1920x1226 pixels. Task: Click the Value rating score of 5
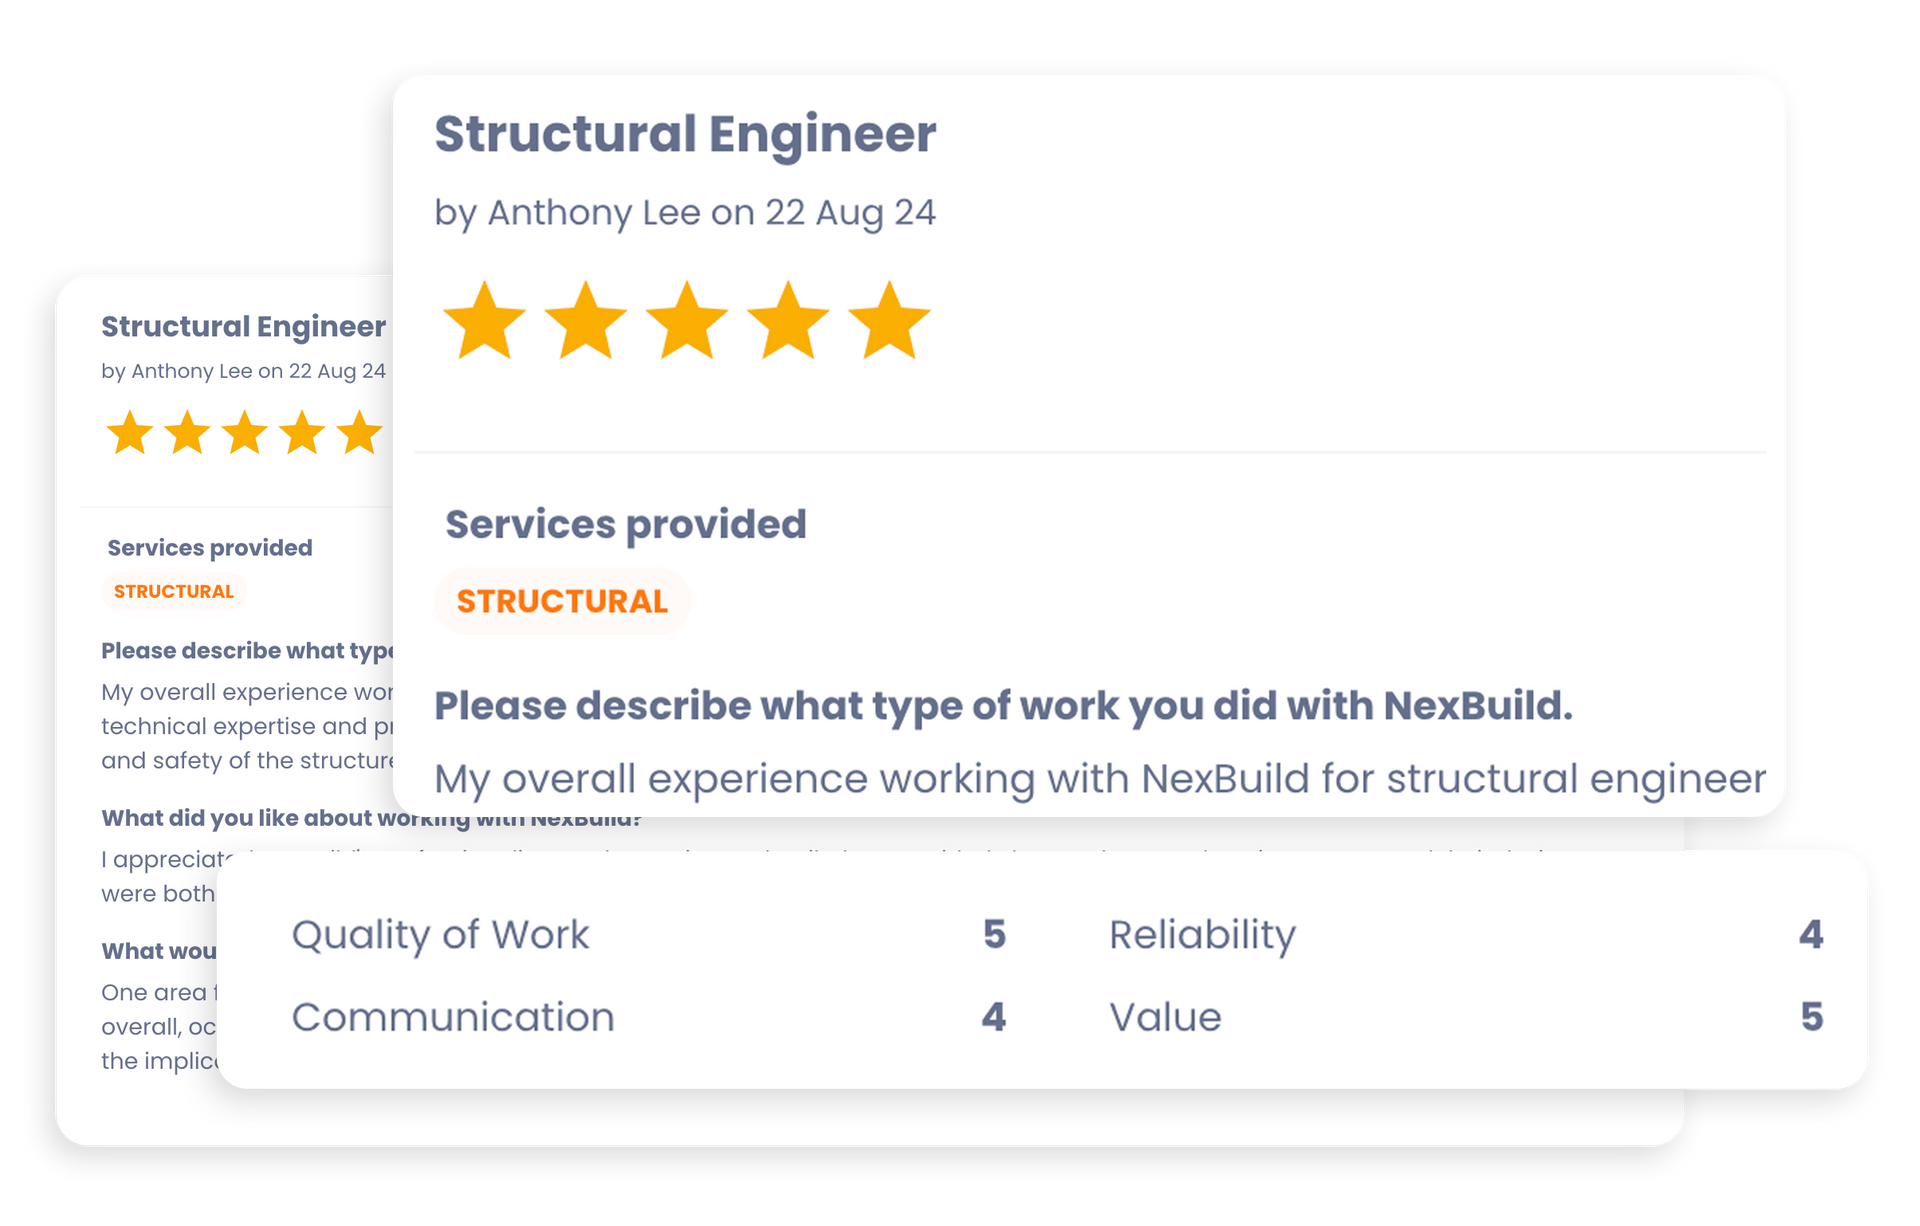coord(1812,1017)
